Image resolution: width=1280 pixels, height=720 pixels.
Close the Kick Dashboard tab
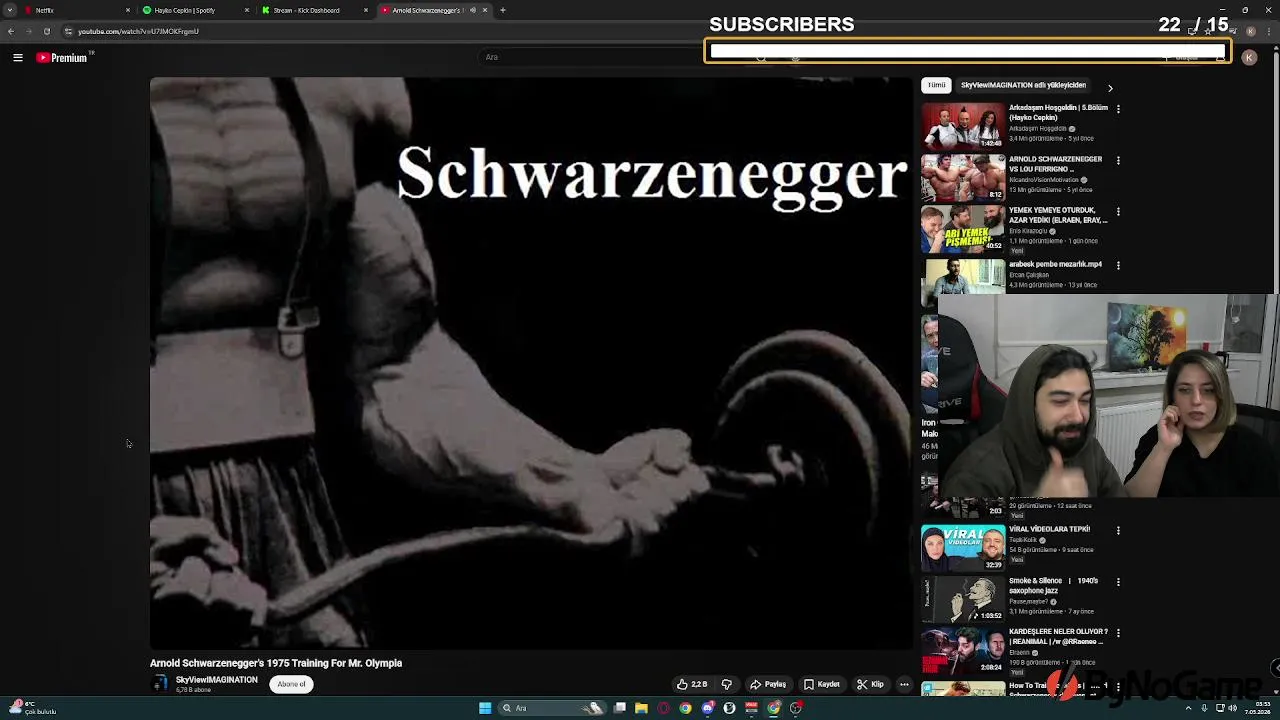pyautogui.click(x=366, y=10)
